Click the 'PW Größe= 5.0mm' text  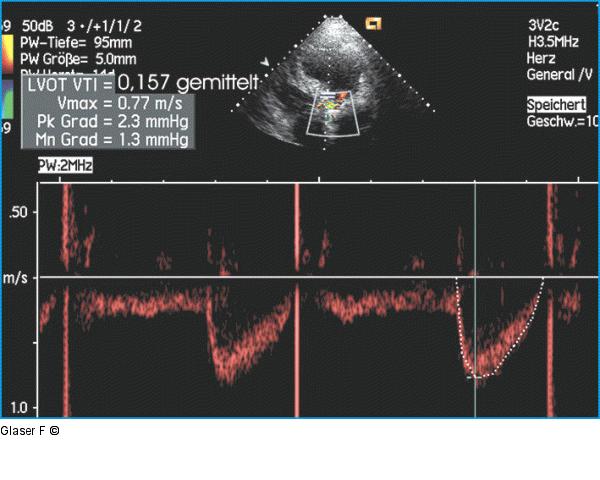(x=78, y=59)
